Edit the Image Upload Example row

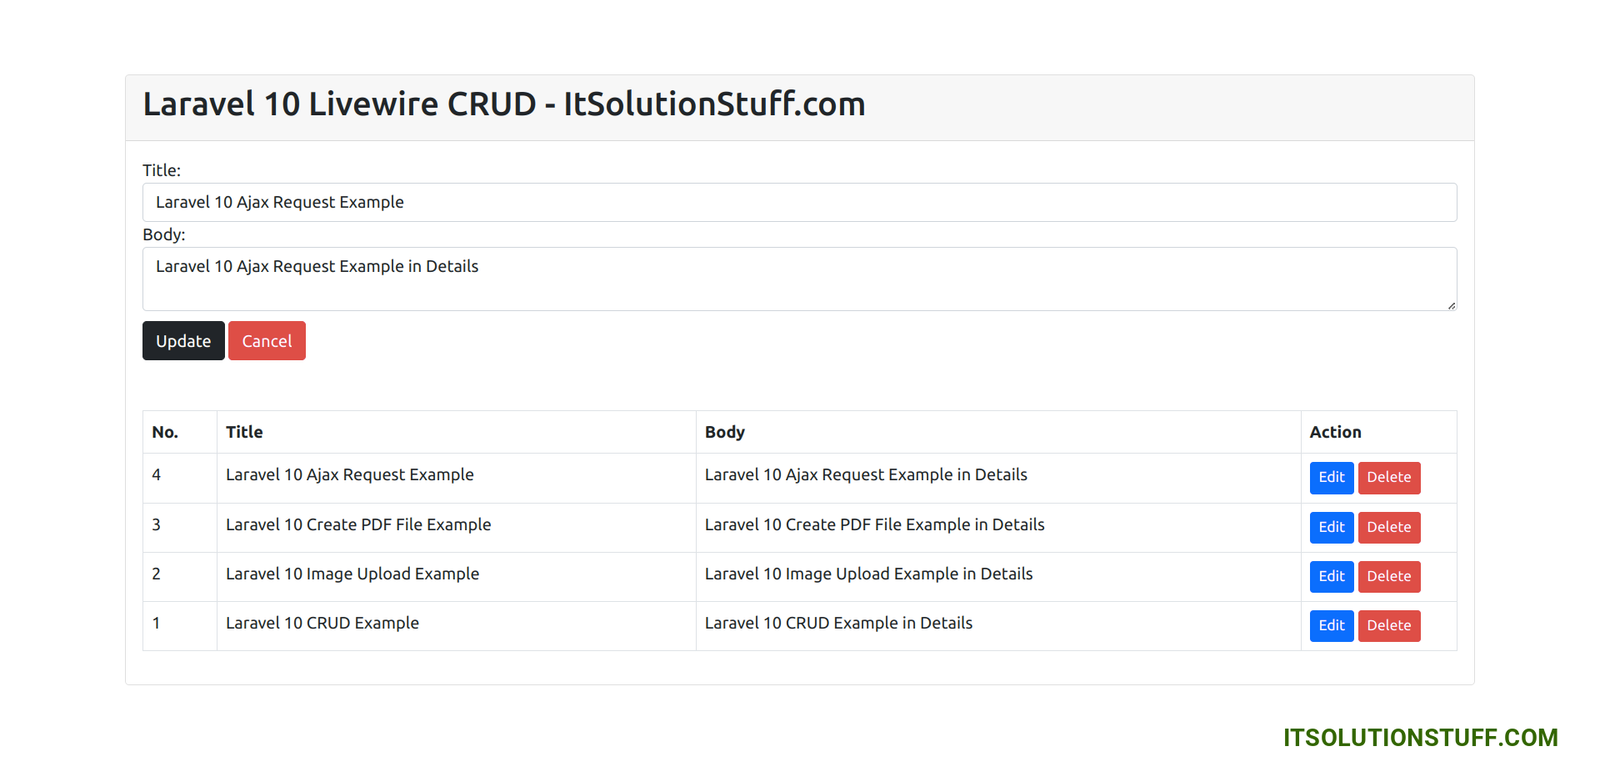1331,576
